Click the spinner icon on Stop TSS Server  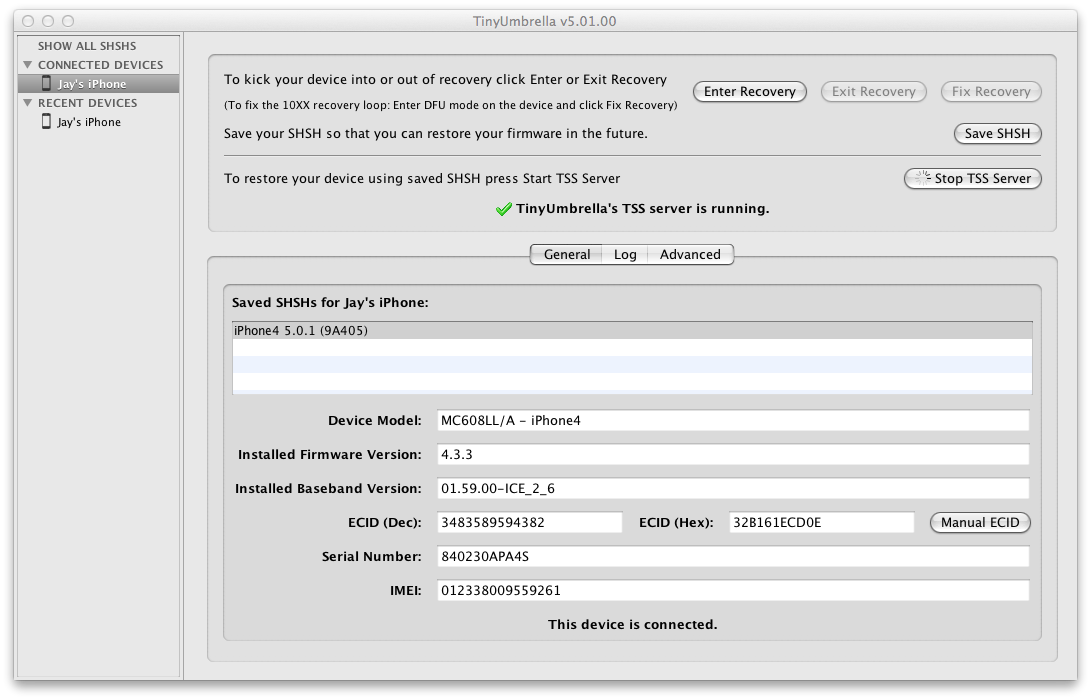point(922,178)
